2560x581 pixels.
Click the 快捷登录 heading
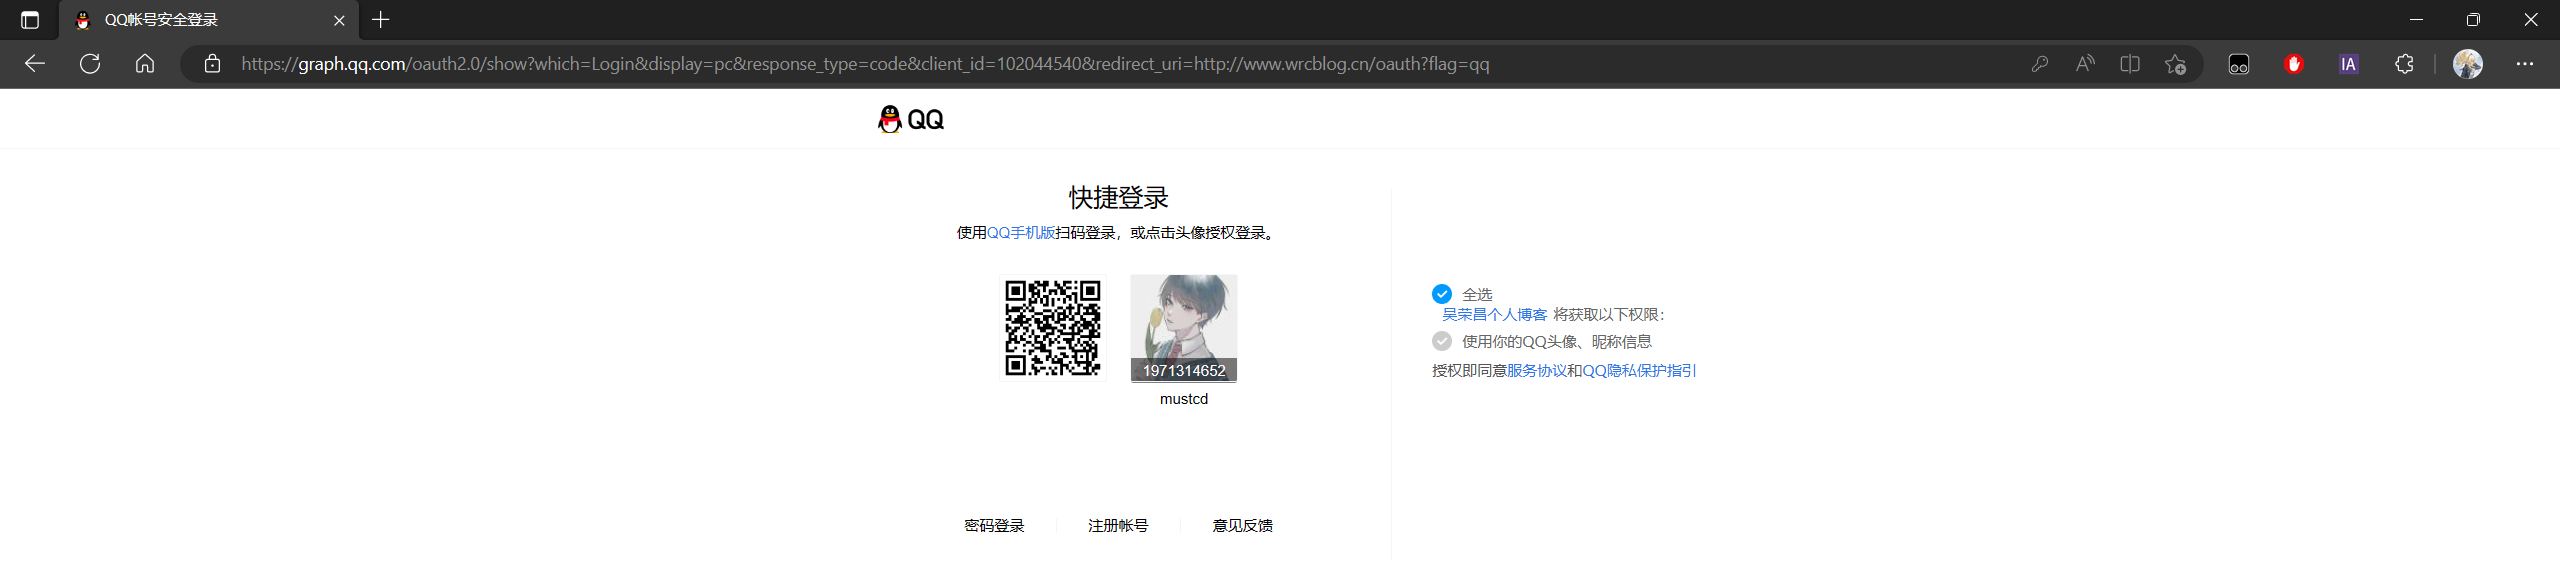[x=1118, y=198]
